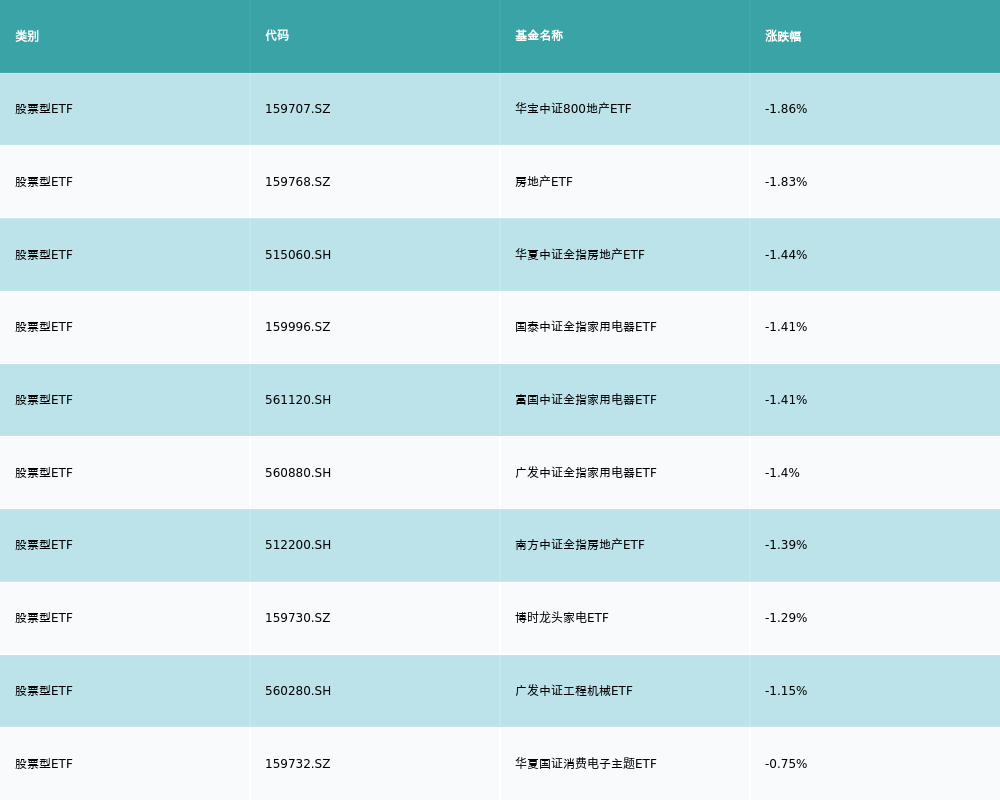The height and width of the screenshot is (800, 1000).
Task: Click the 房地产ETF fund name
Action: click(x=544, y=182)
